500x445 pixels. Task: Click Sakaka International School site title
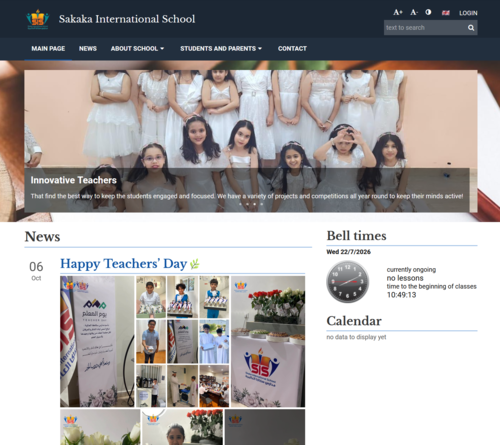point(127,19)
